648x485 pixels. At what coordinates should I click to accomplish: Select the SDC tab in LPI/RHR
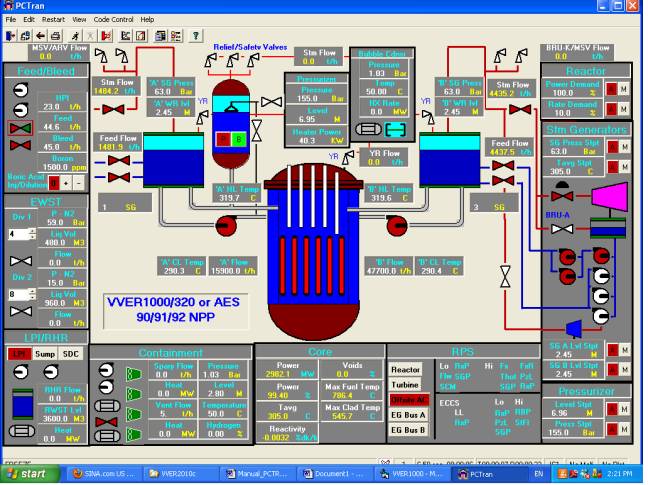coord(71,354)
